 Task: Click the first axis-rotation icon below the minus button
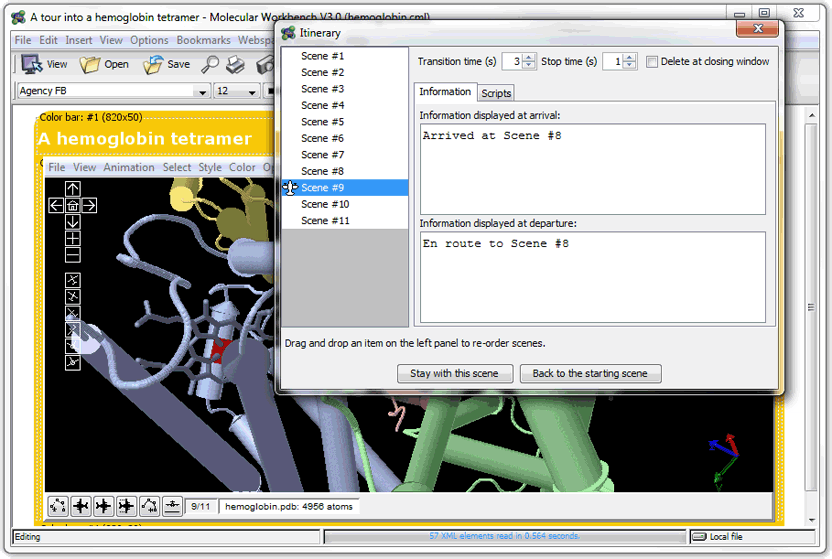pyautogui.click(x=73, y=280)
